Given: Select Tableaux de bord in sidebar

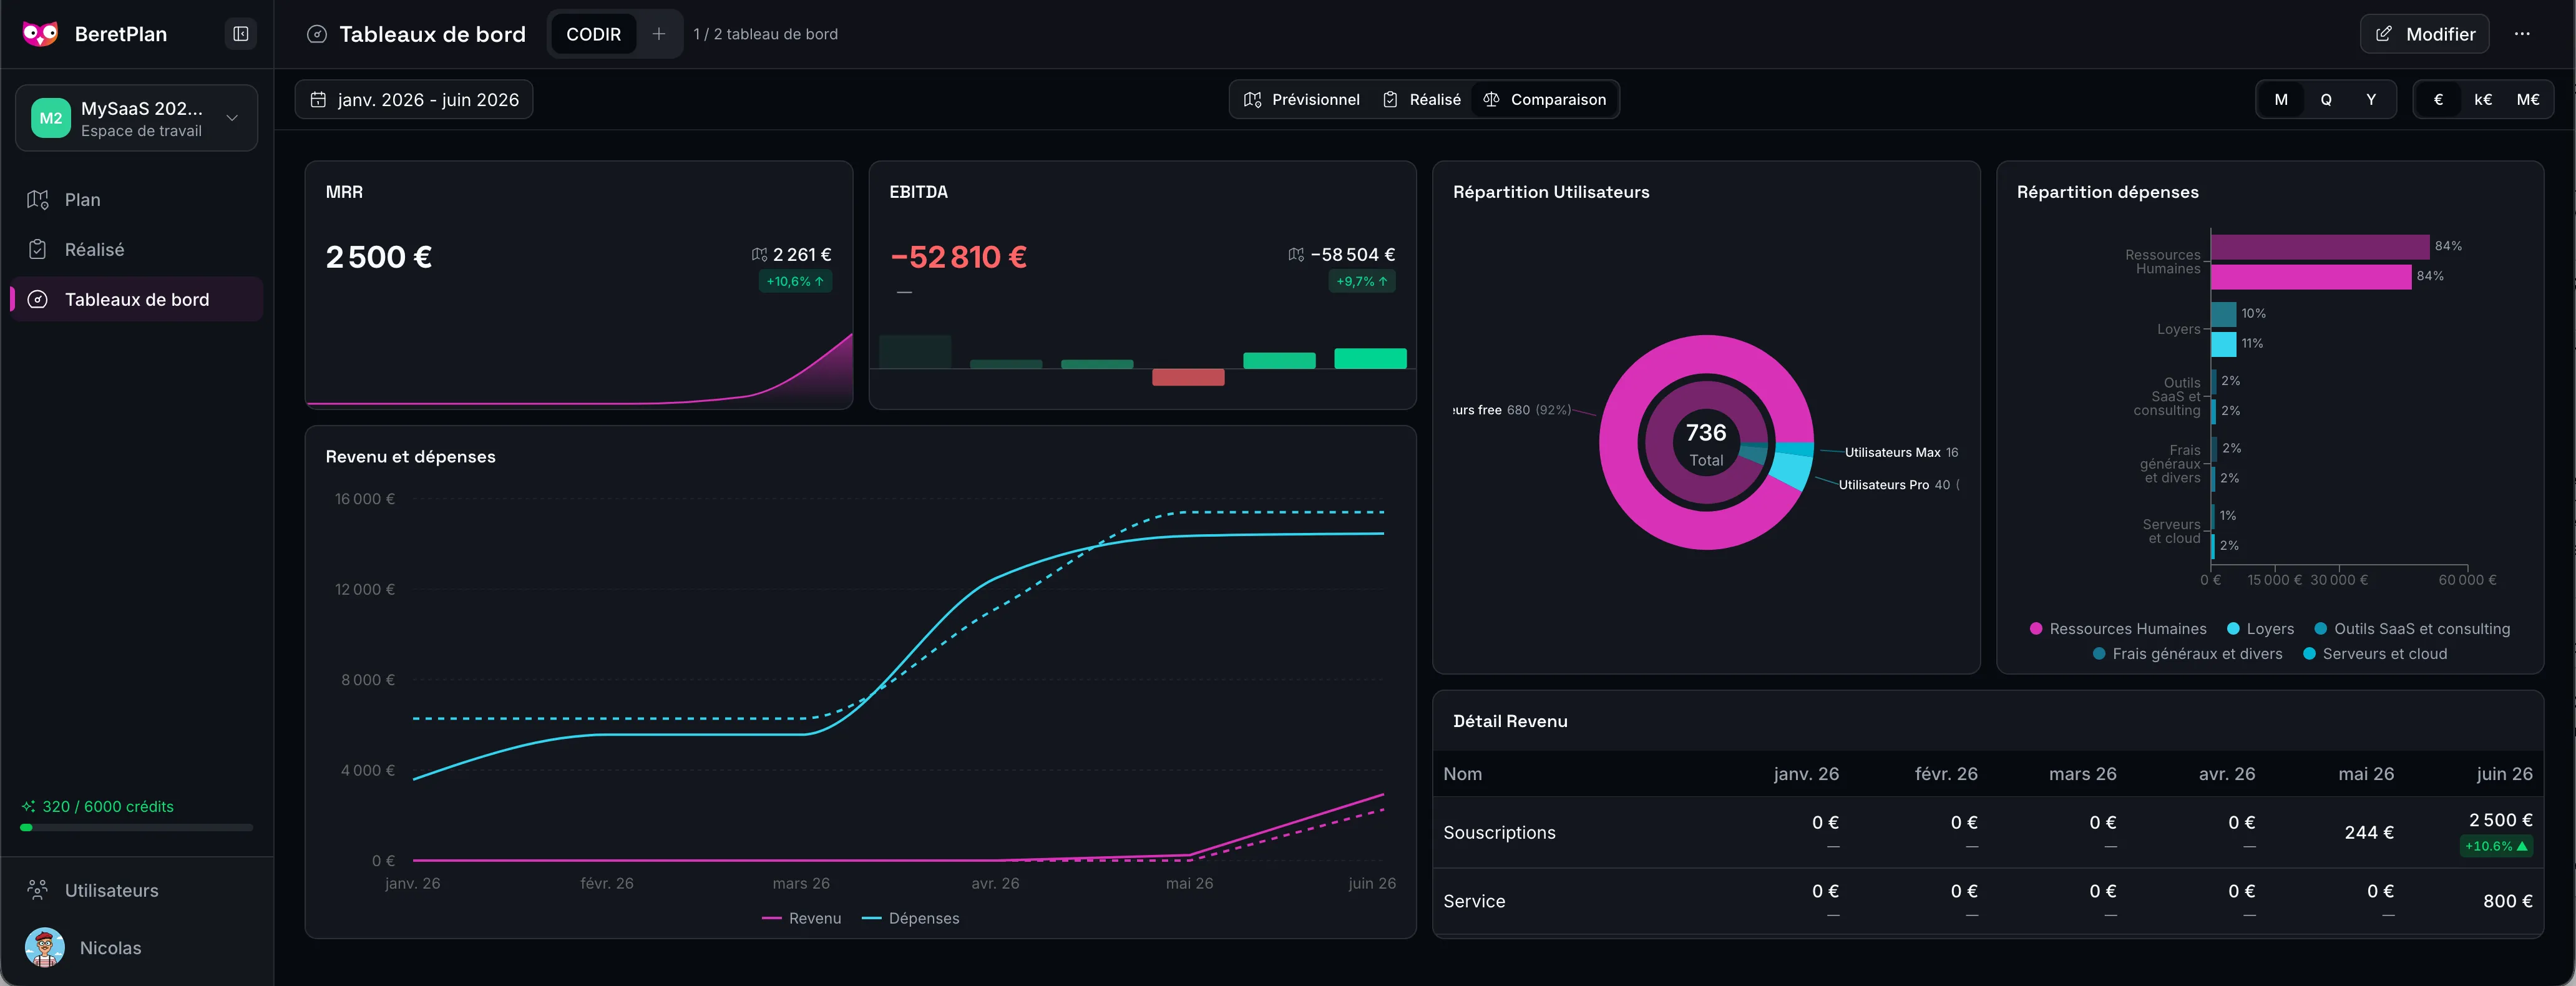Looking at the screenshot, I should pyautogui.click(x=137, y=300).
